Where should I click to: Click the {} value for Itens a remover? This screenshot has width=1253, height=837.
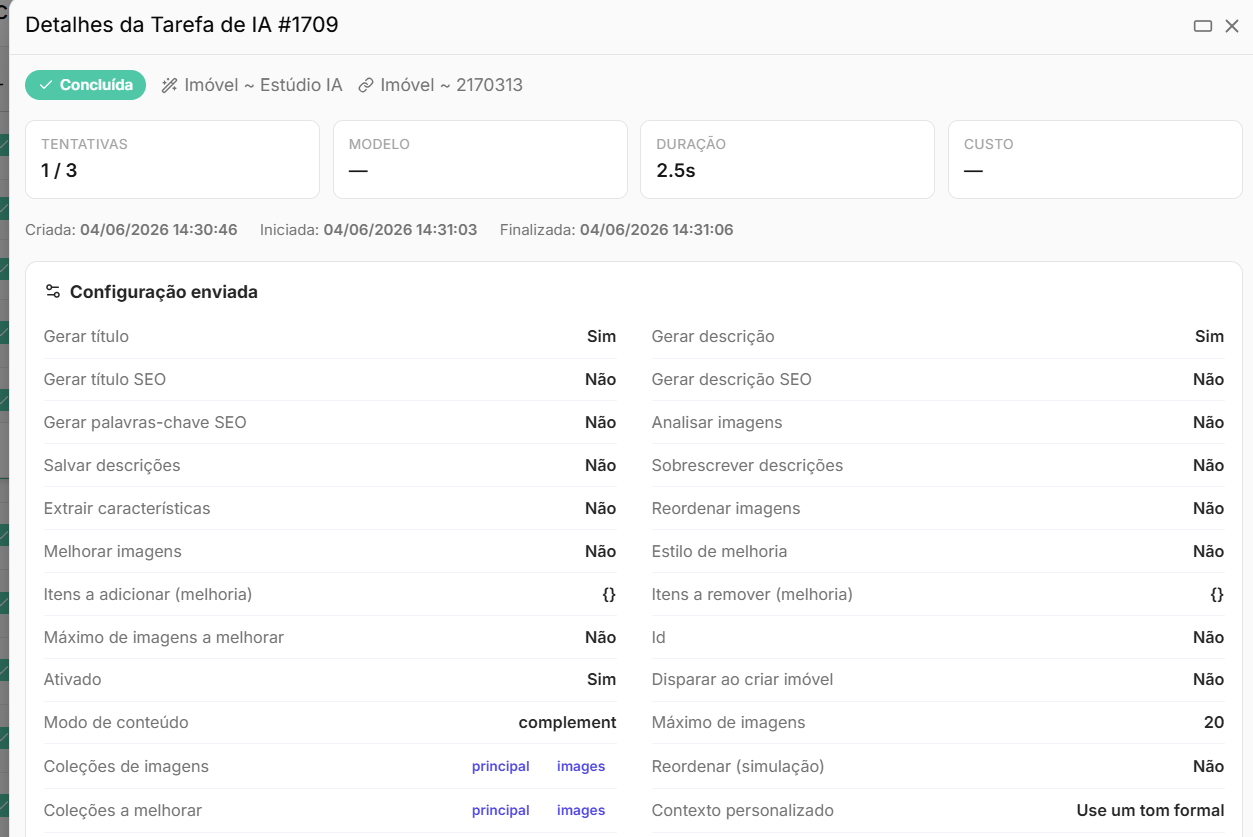pos(1217,595)
